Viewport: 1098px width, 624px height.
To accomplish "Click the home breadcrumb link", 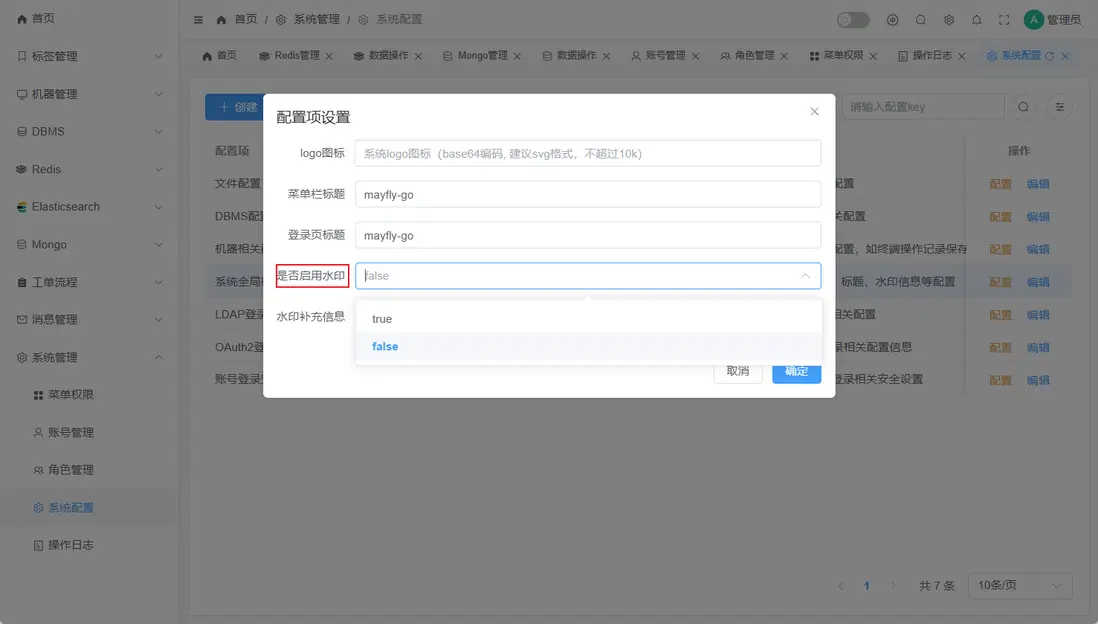I will 237,20.
